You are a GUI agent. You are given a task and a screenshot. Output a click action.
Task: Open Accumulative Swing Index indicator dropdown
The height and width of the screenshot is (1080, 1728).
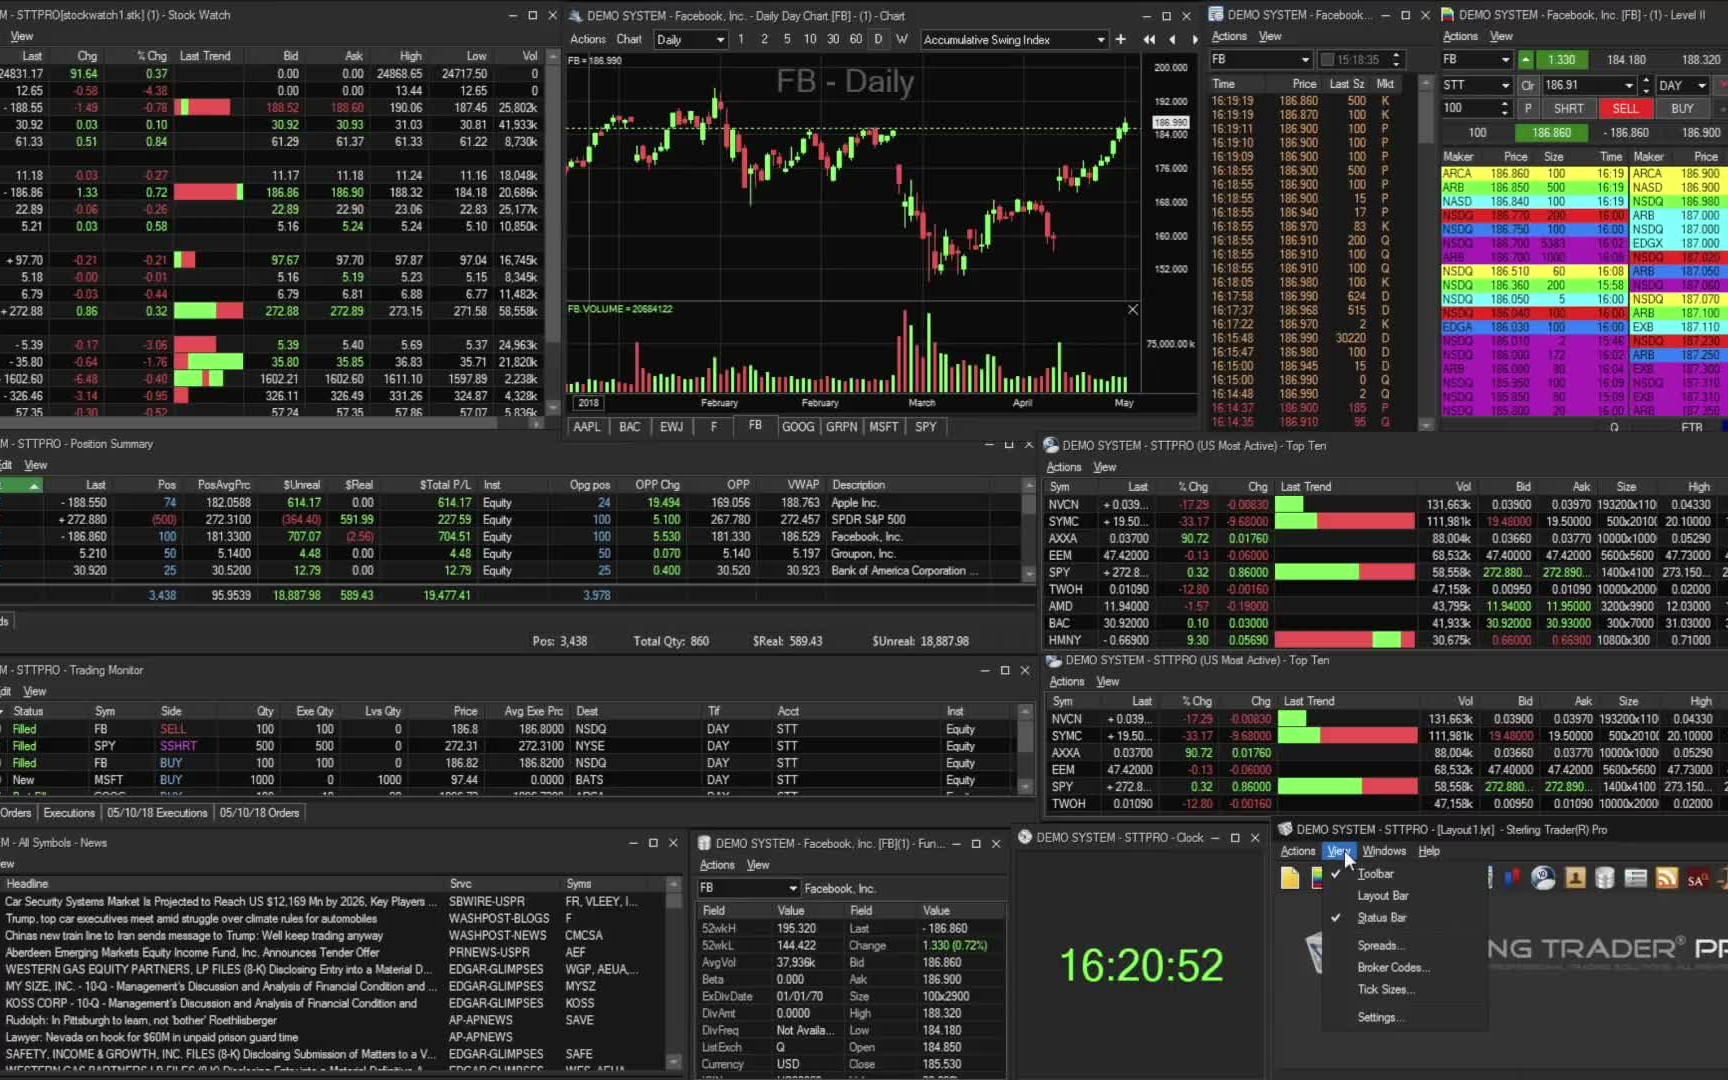tap(1100, 39)
